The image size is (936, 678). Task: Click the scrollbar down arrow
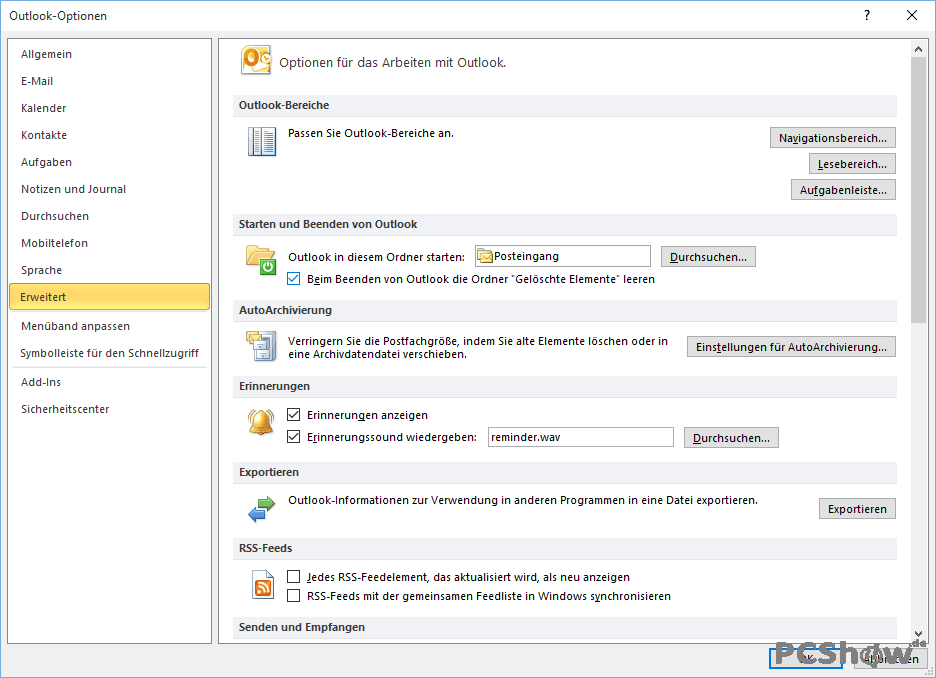[918, 634]
